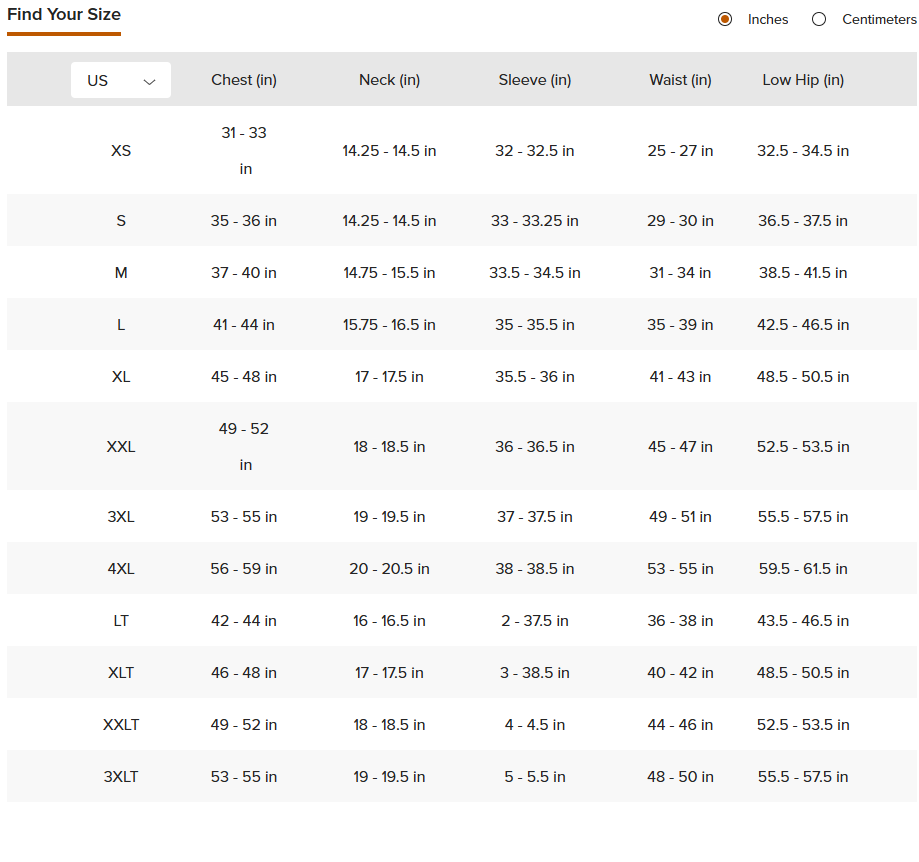Click the M row chest value 37 - 40 in
This screenshot has height=862, width=919.
coord(244,272)
